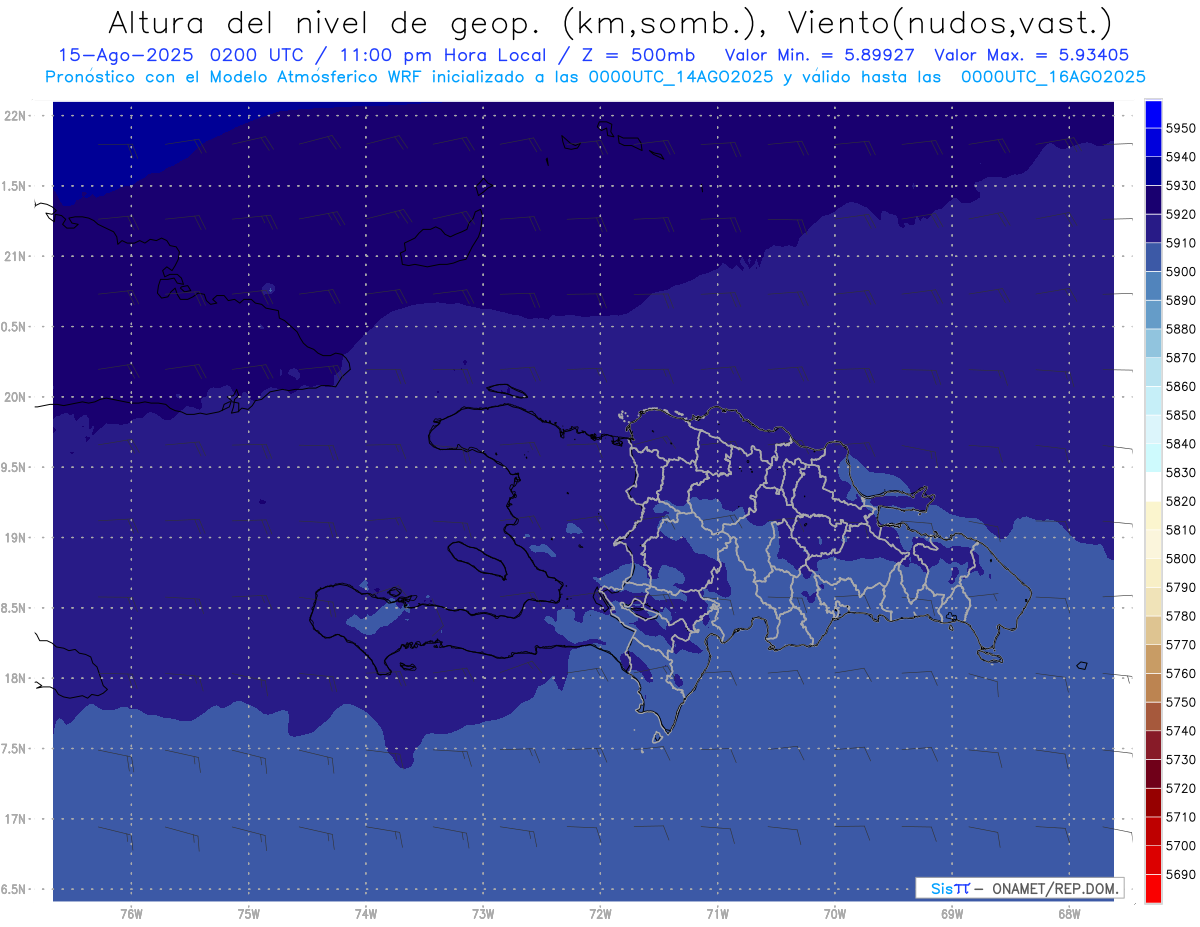The height and width of the screenshot is (927, 1200).
Task: Click the 72W longitude axis label
Action: coord(600,913)
